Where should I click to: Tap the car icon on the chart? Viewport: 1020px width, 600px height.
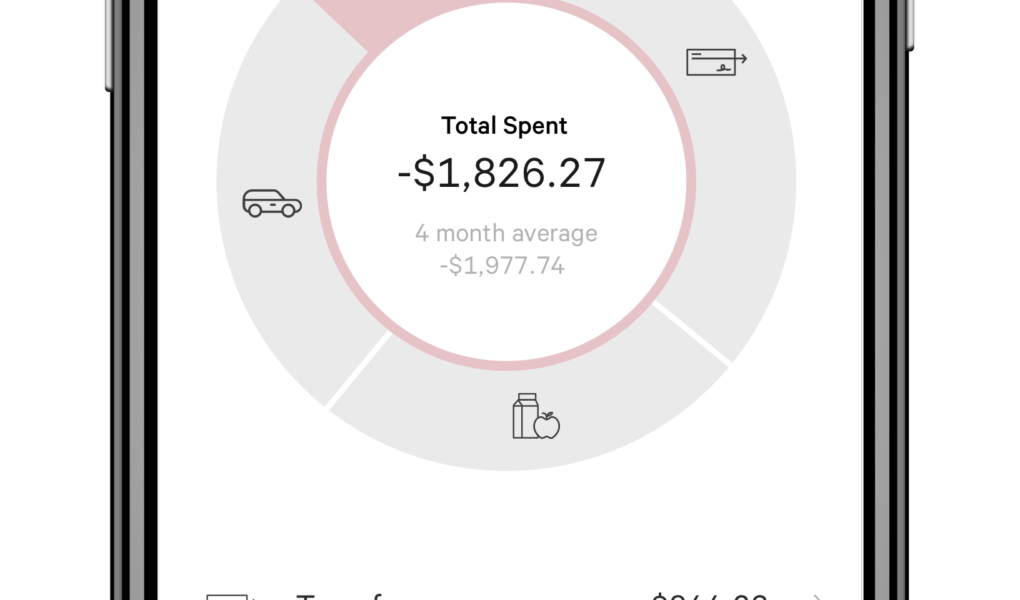point(272,203)
